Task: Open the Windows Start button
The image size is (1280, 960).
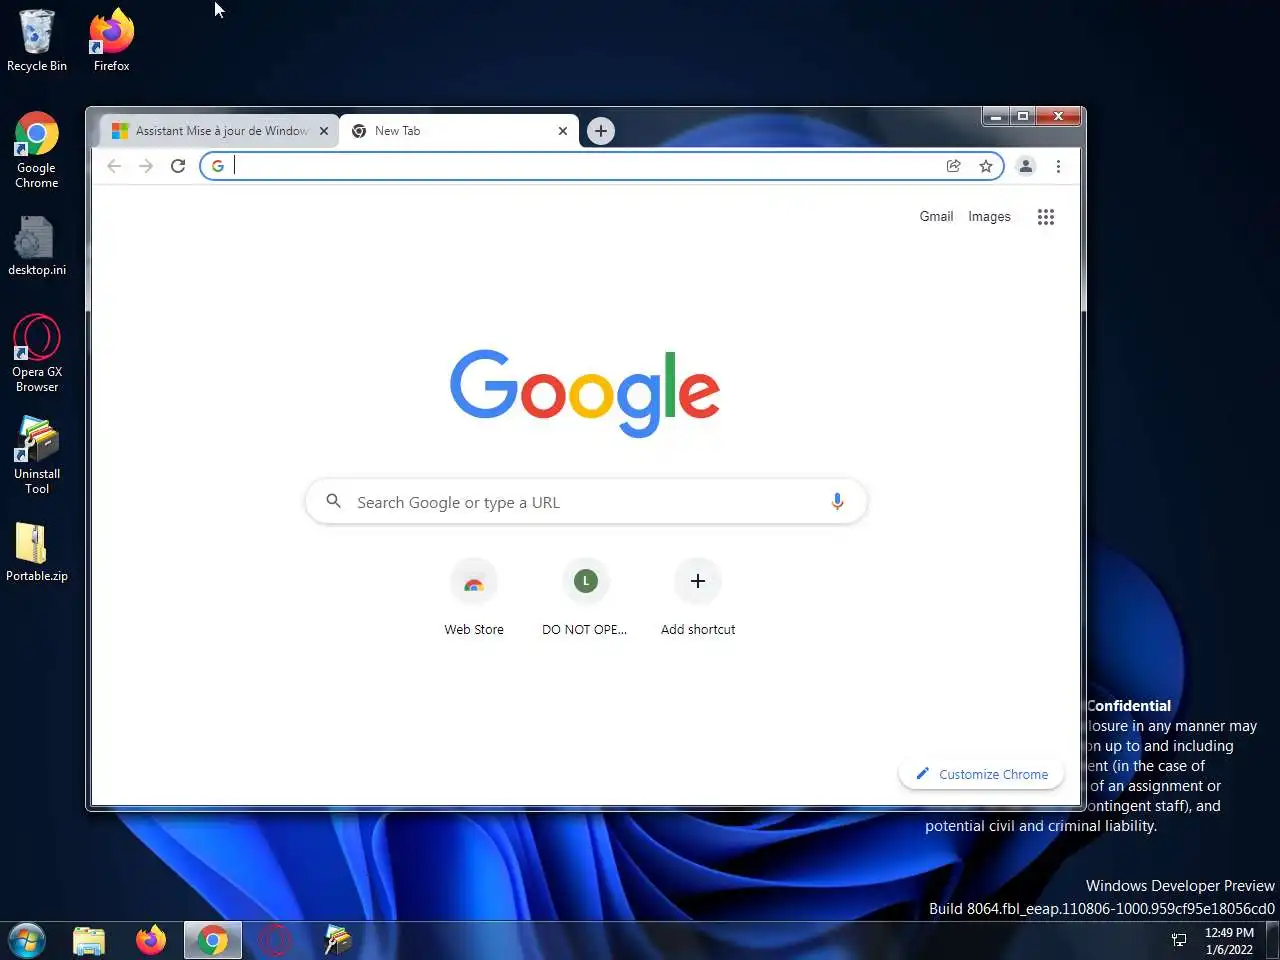Action: point(27,940)
